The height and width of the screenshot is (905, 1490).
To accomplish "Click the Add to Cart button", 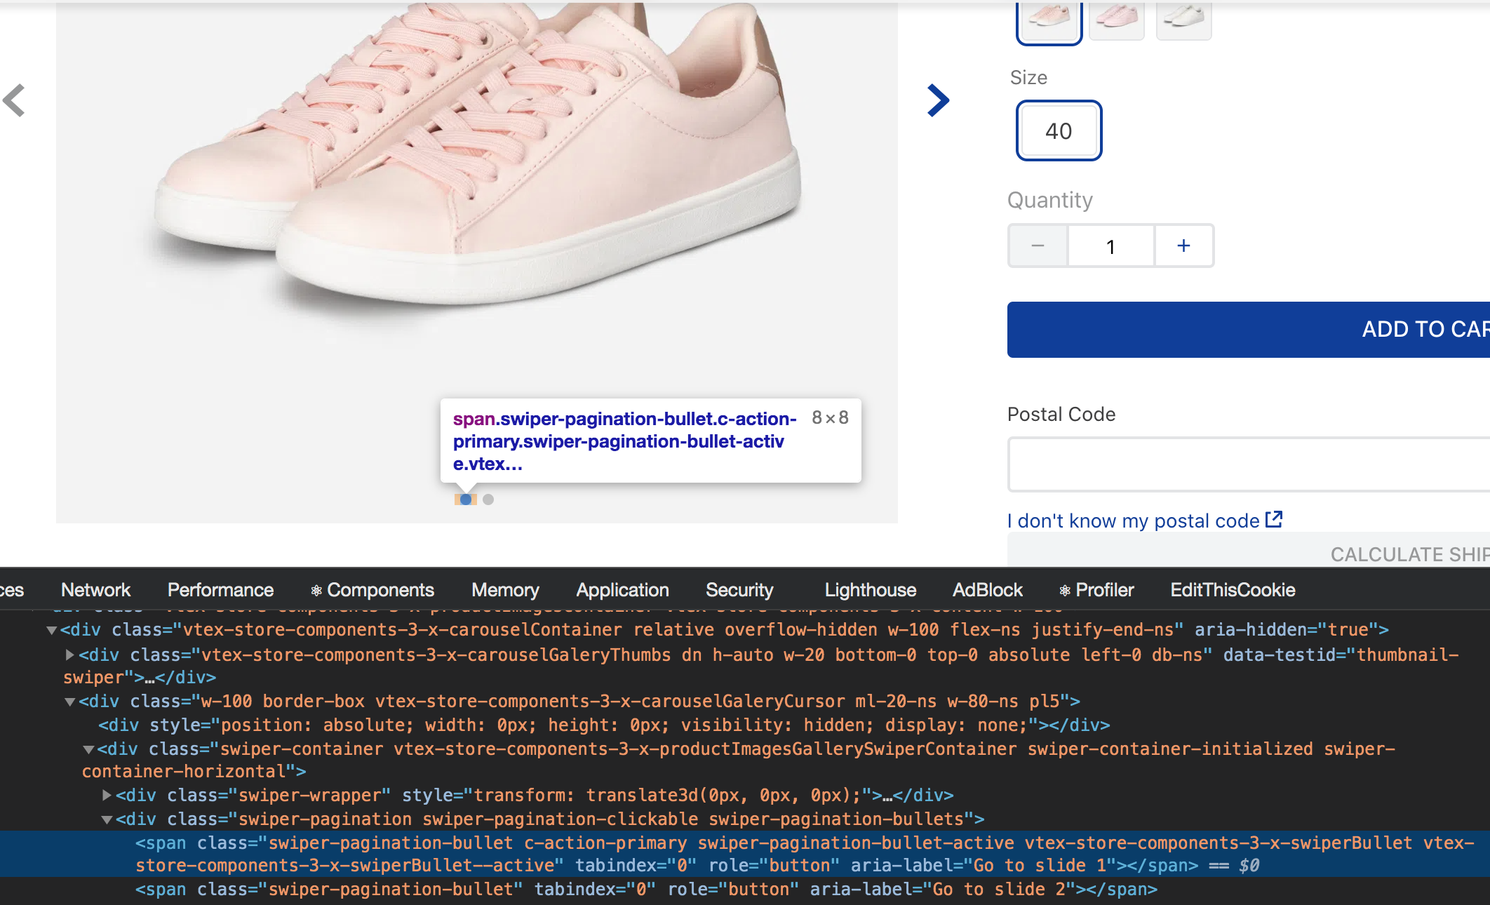I will tap(1248, 329).
